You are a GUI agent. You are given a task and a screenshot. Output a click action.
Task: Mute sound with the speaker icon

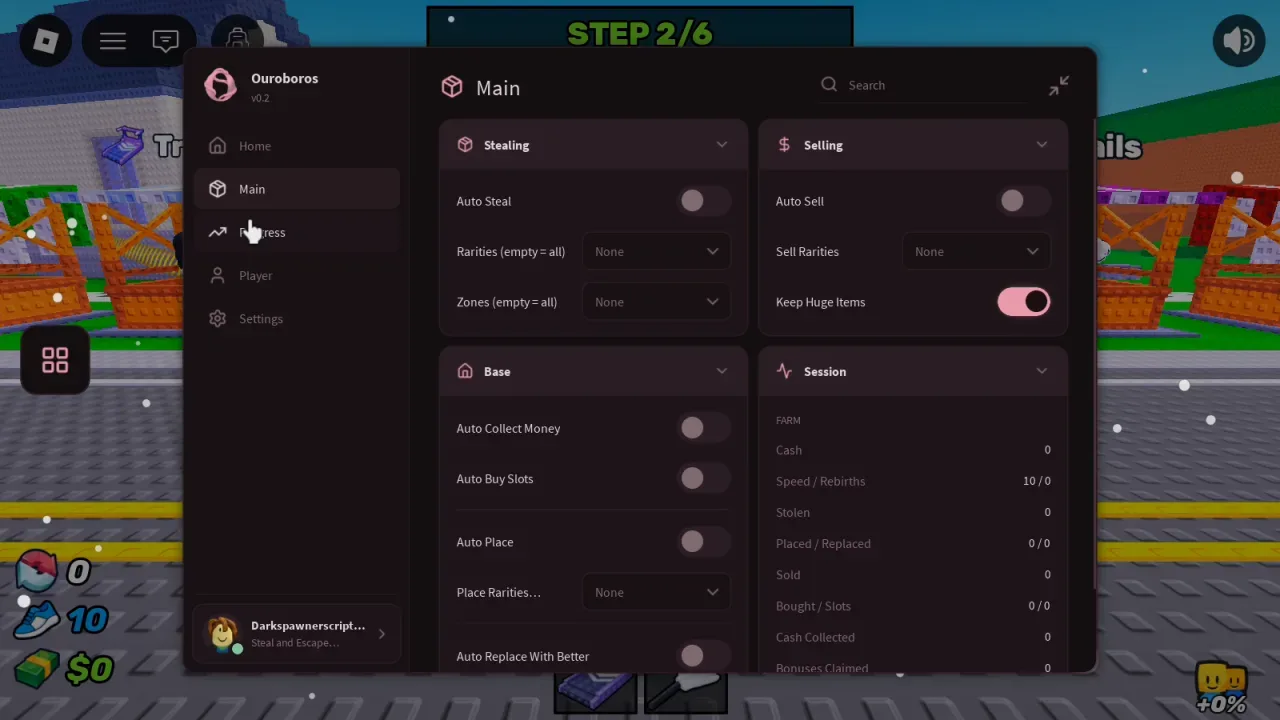1239,41
